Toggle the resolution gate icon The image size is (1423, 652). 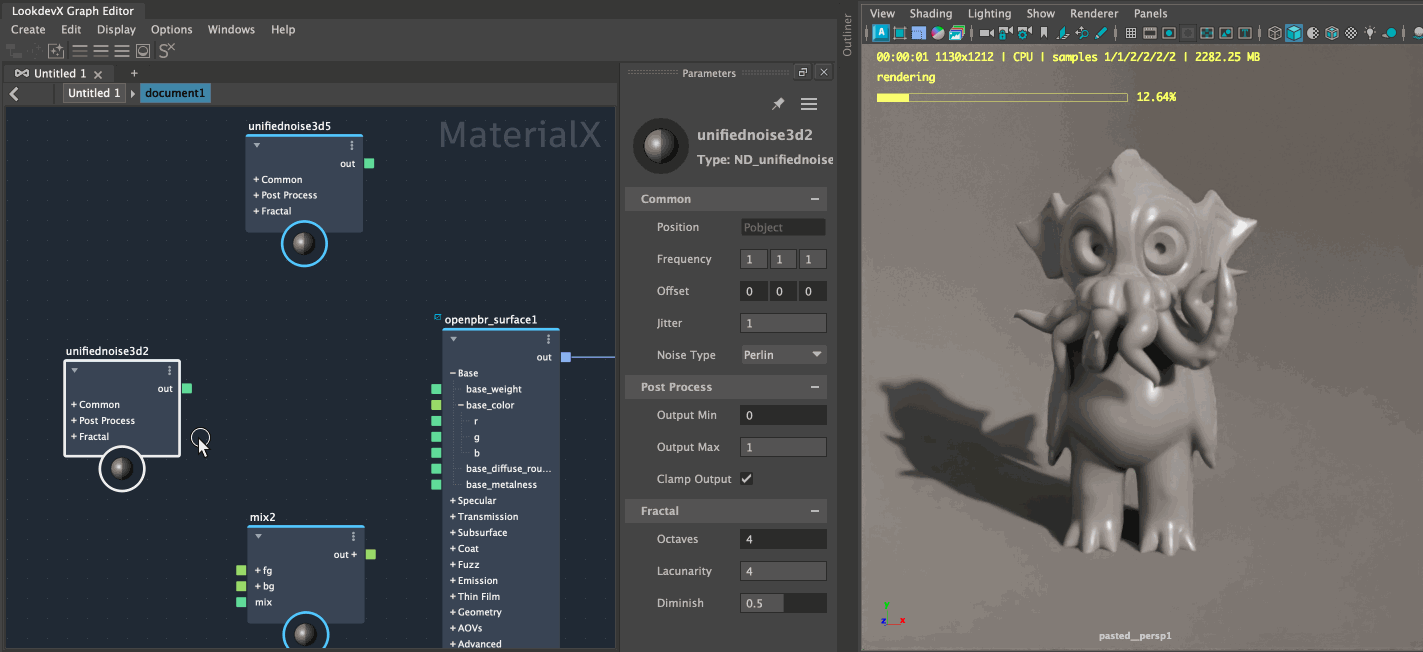tap(1169, 33)
